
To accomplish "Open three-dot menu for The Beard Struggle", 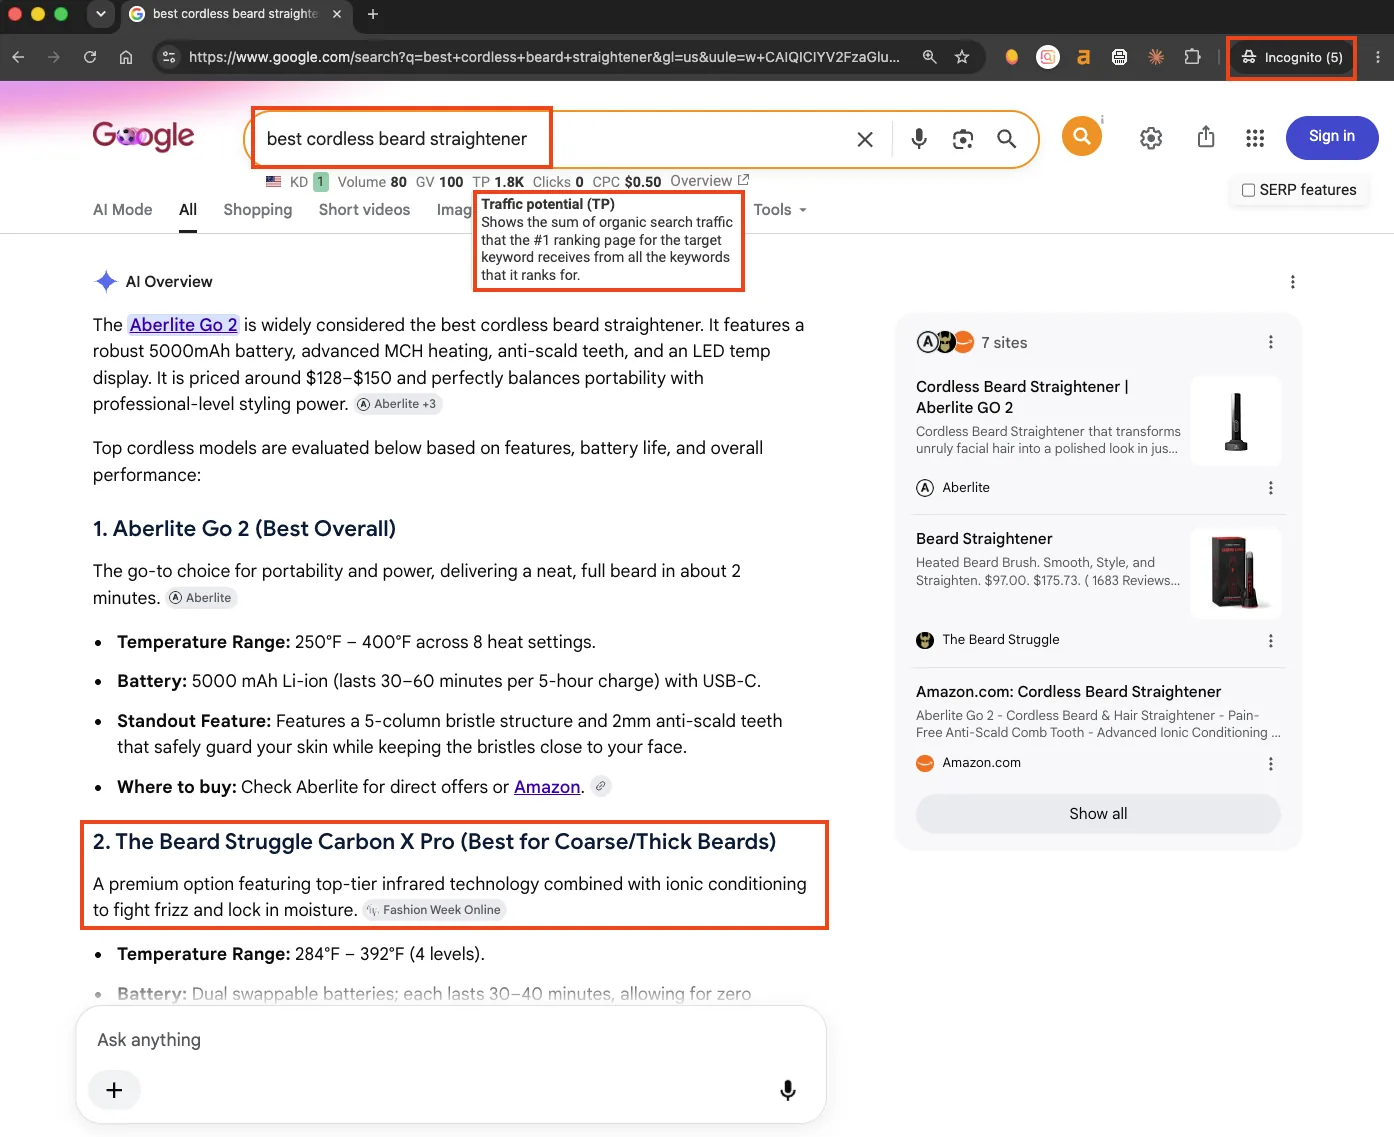I will tap(1271, 641).
